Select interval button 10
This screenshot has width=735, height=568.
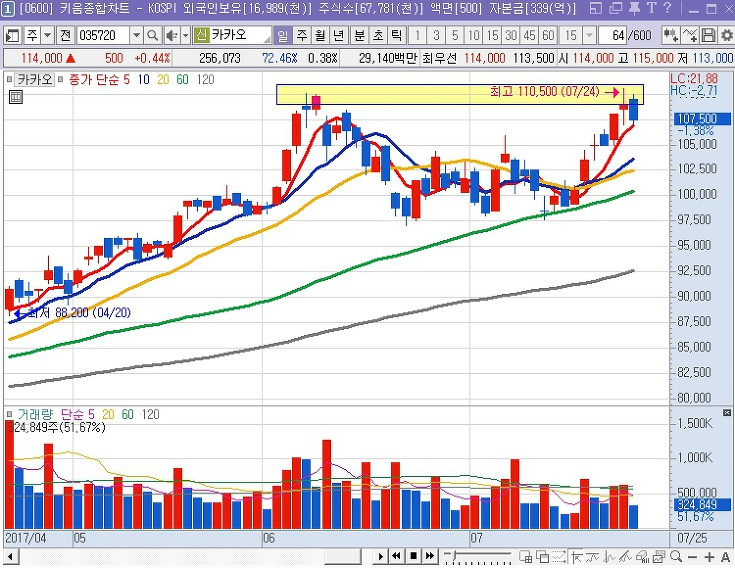(473, 35)
